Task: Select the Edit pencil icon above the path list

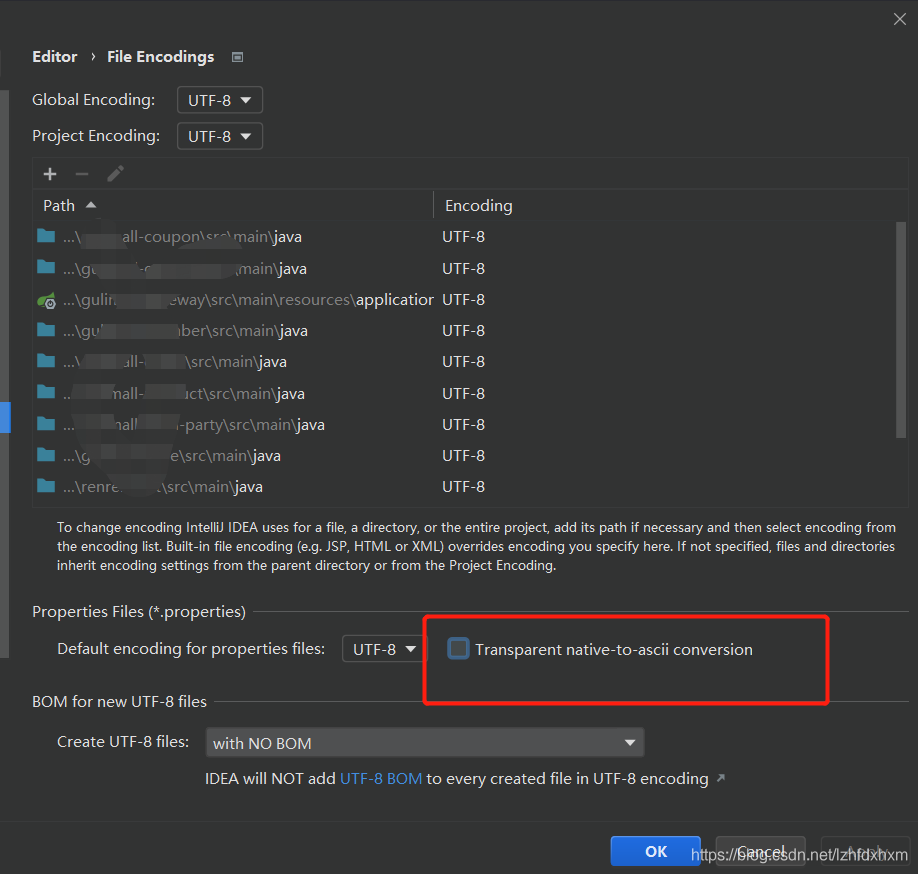Action: click(x=115, y=173)
